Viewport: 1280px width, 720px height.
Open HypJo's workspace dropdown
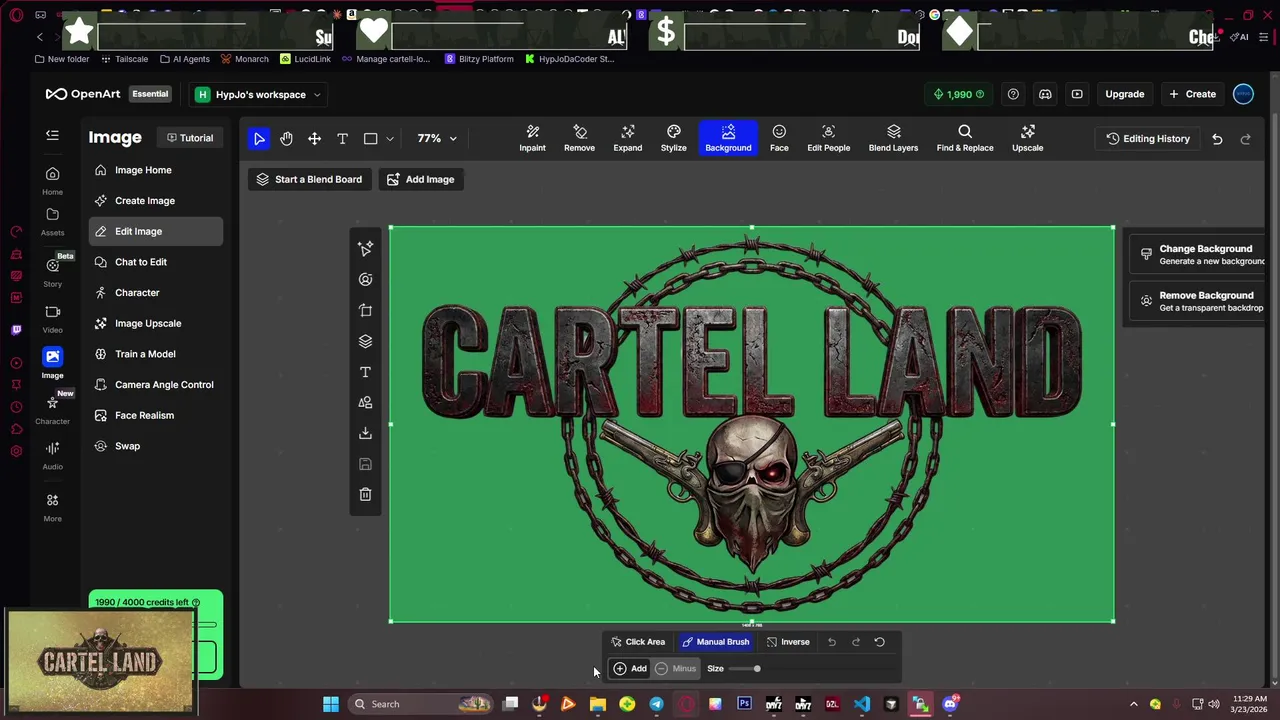258,94
